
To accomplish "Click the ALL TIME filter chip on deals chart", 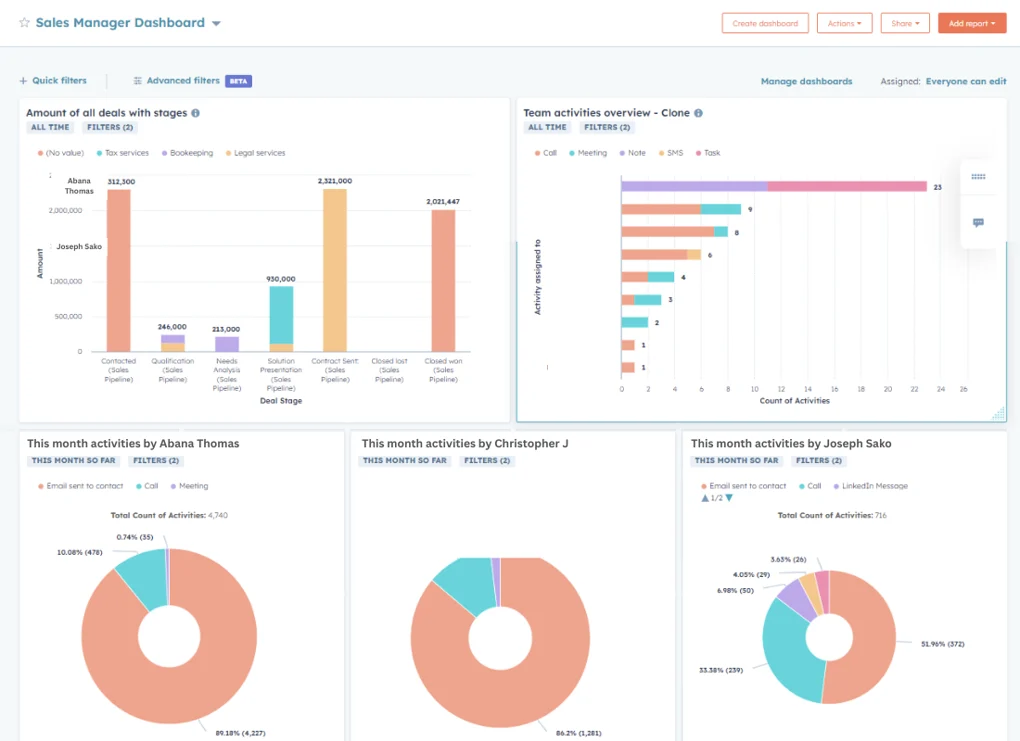I will coord(49,127).
